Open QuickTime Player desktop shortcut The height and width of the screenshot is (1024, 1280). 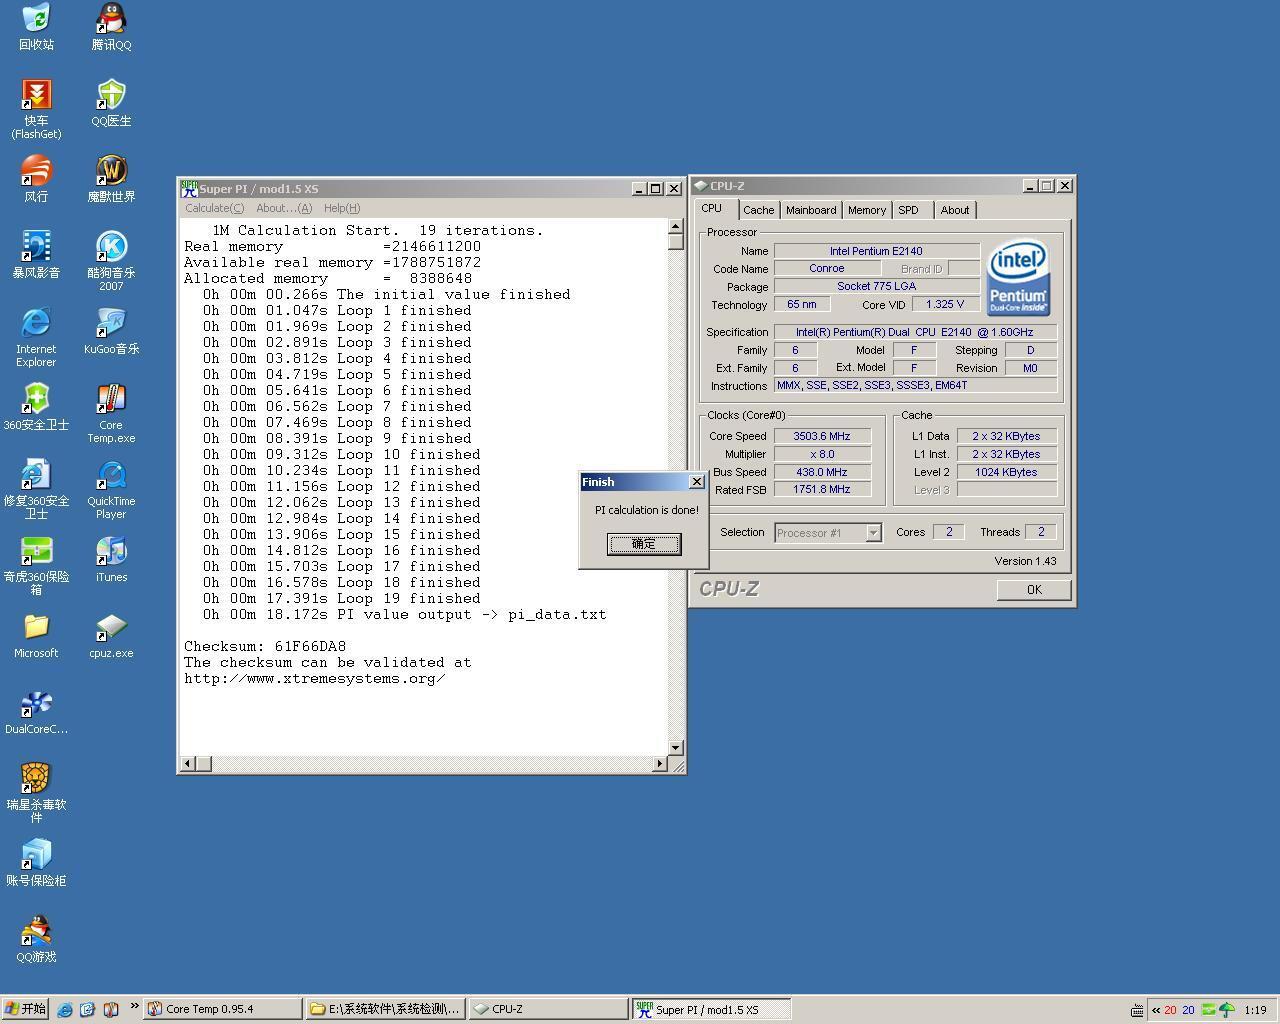point(111,476)
